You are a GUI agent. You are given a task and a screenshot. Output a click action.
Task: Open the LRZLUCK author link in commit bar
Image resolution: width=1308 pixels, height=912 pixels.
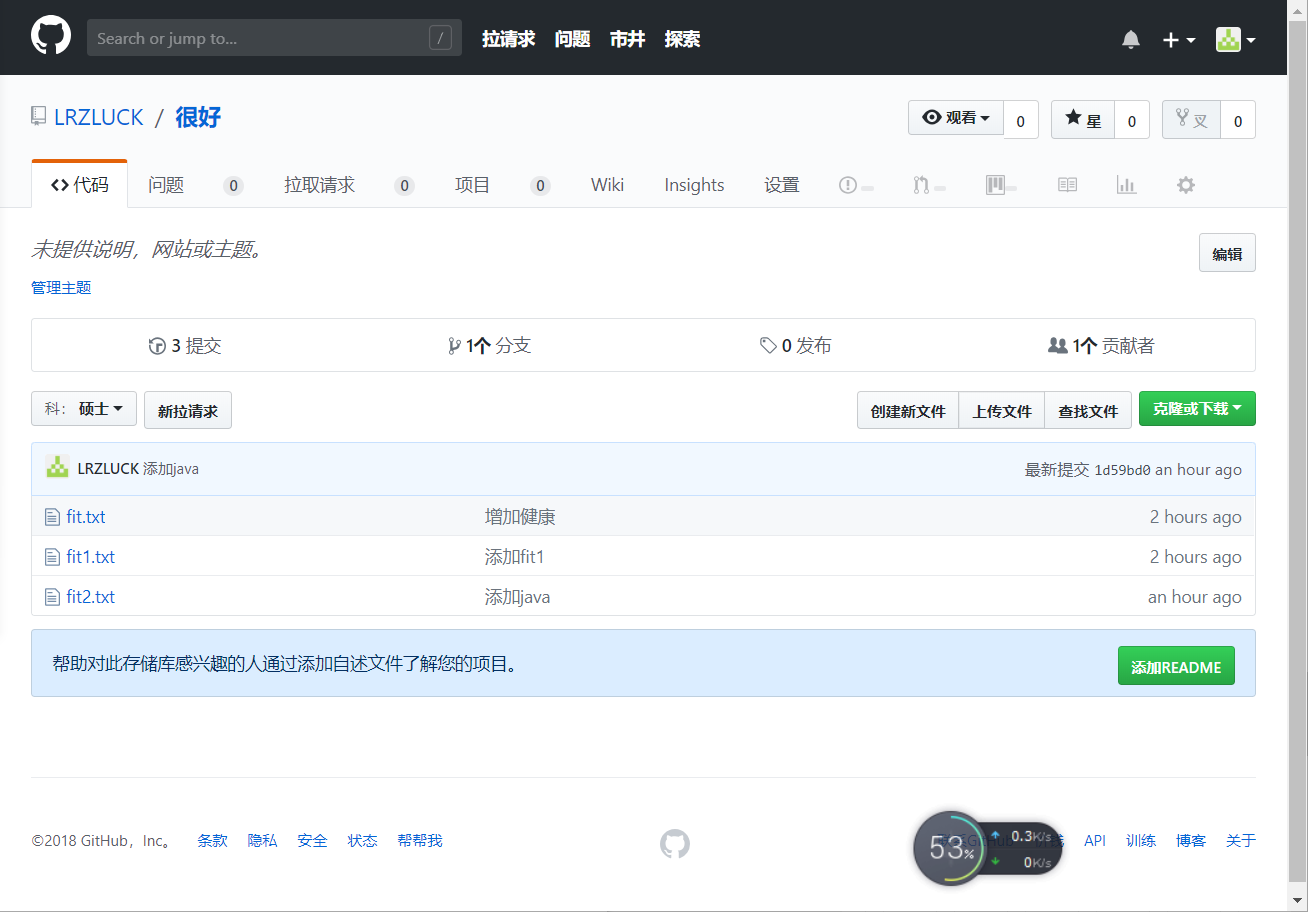(108, 469)
